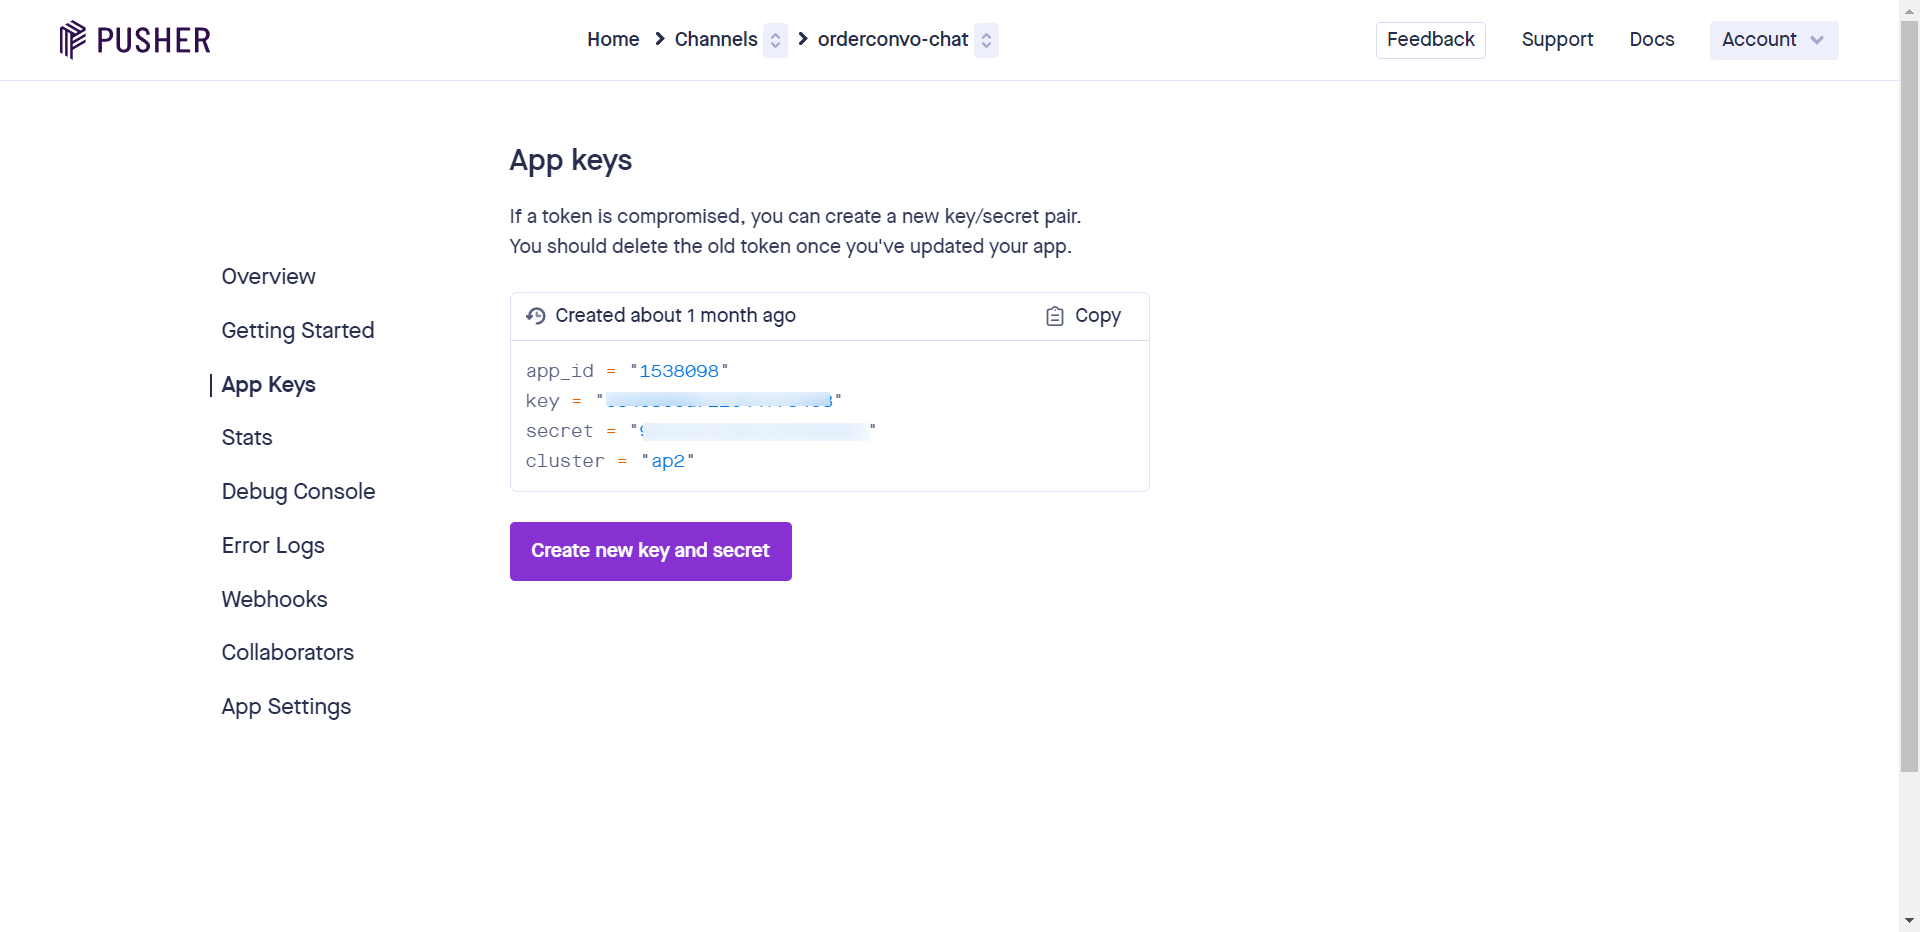
Task: Expand the Account dropdown menu
Action: tap(1773, 40)
